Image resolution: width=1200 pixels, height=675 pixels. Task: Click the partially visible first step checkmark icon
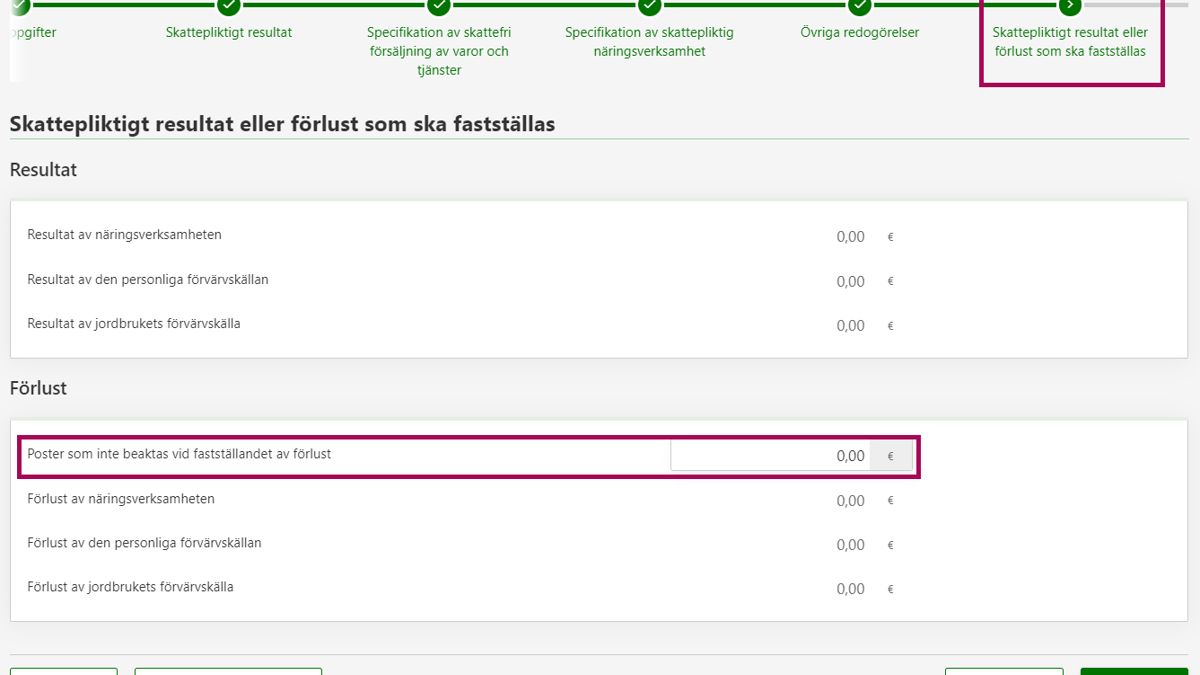(x=19, y=5)
